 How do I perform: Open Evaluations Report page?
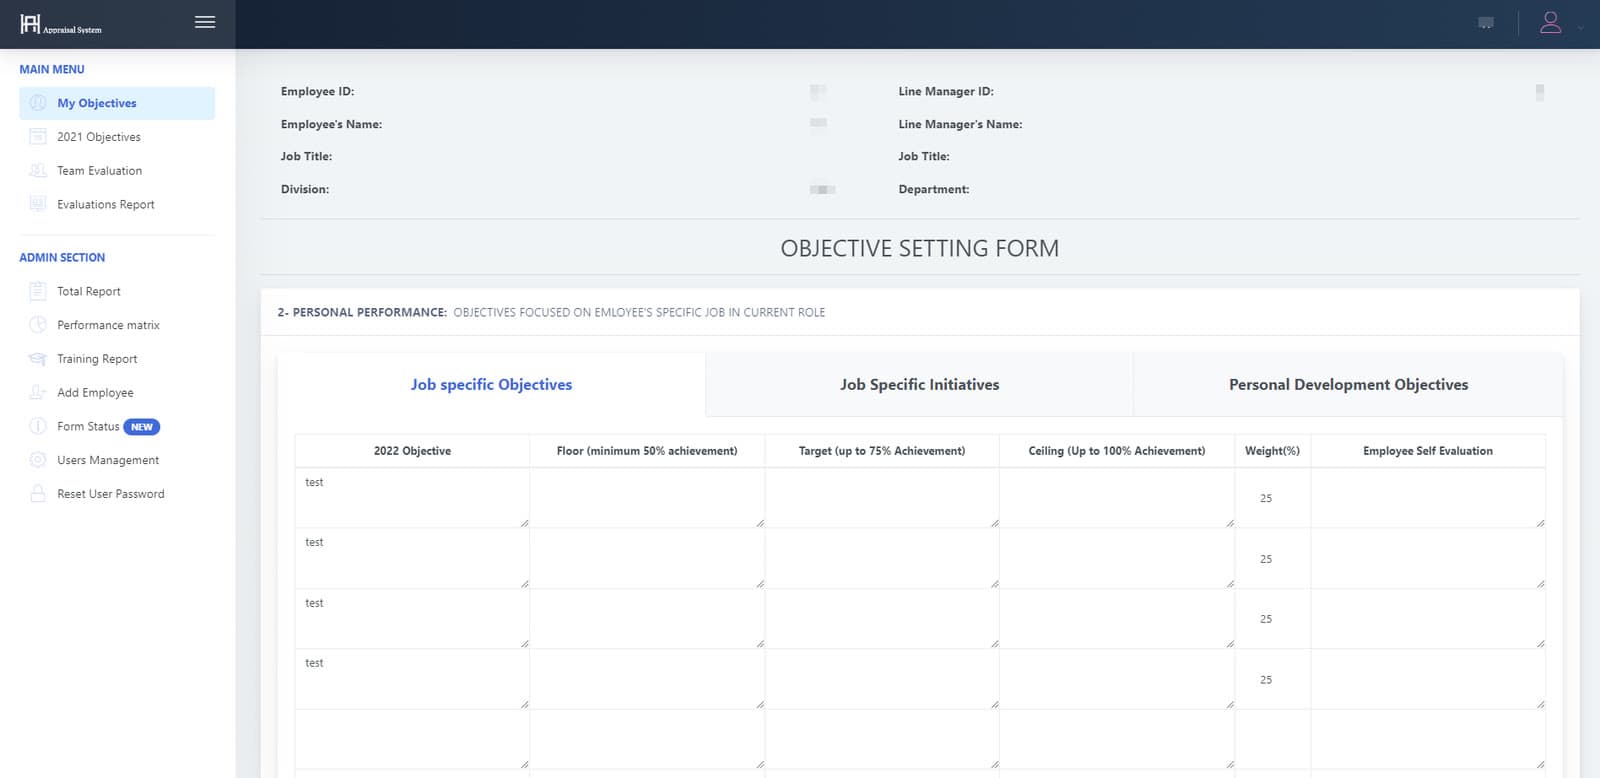(x=105, y=204)
